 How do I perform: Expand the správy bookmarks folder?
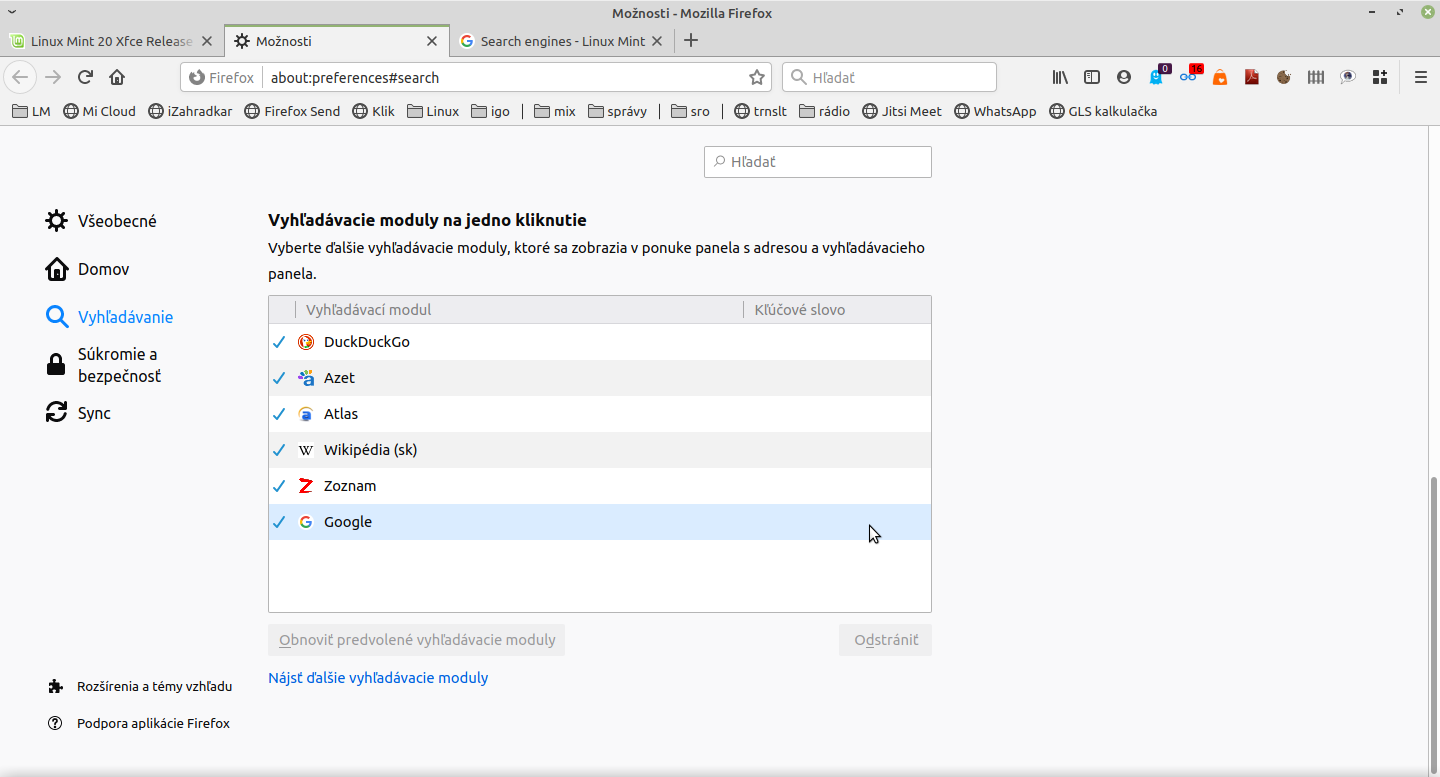[617, 111]
